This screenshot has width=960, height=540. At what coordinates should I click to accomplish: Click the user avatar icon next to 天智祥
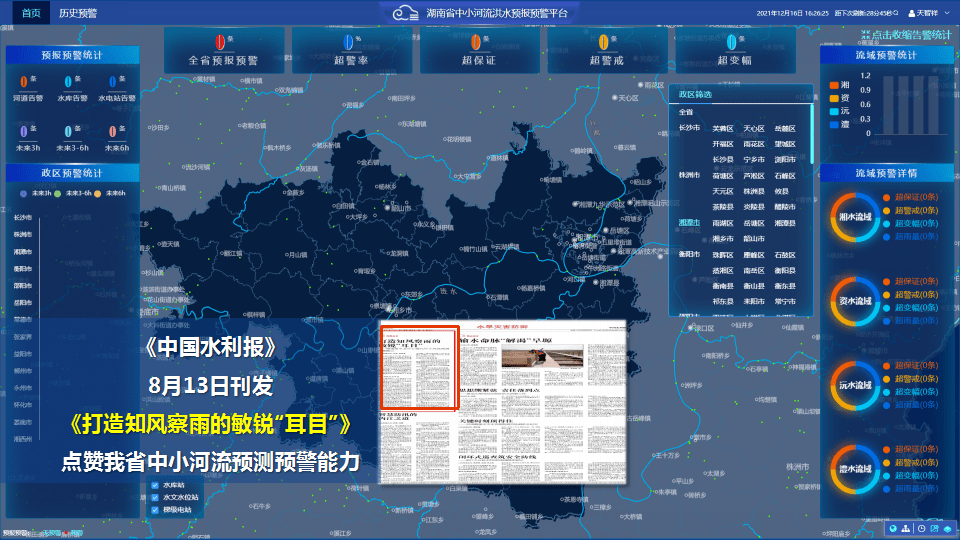click(x=912, y=13)
